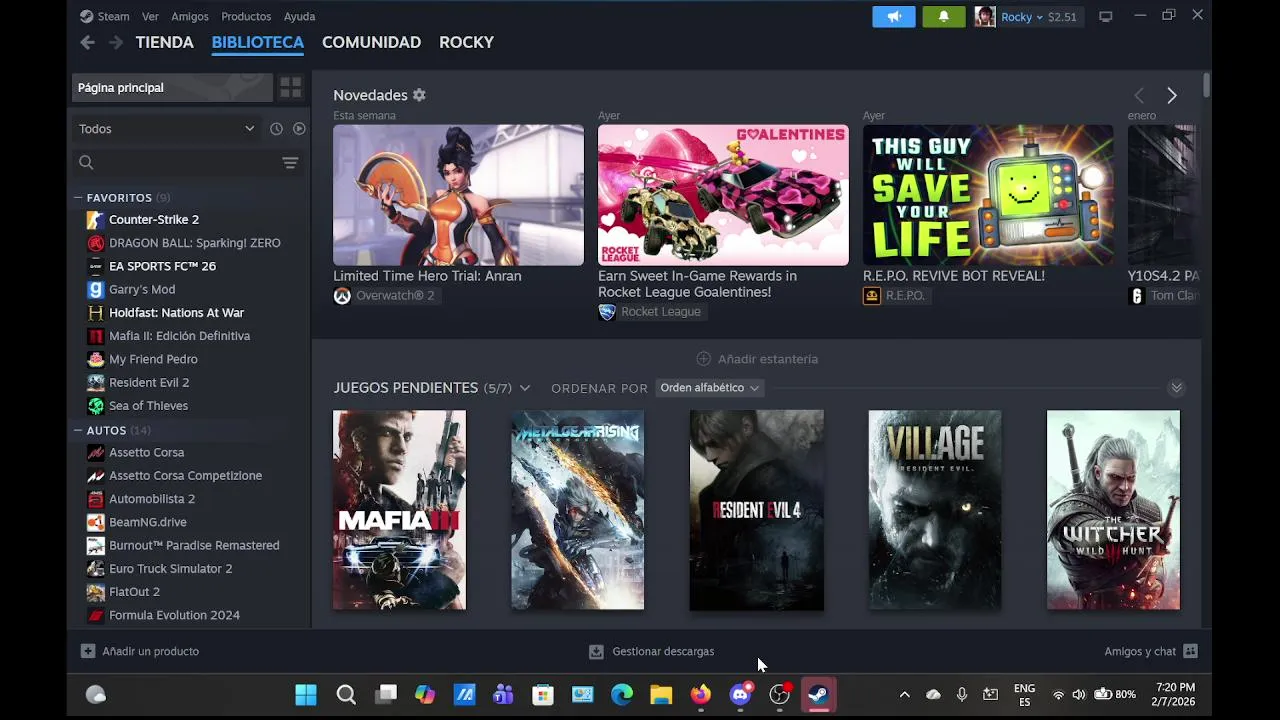Screen dimensions: 1280x720
Task: Click the library search input field
Action: 188,163
